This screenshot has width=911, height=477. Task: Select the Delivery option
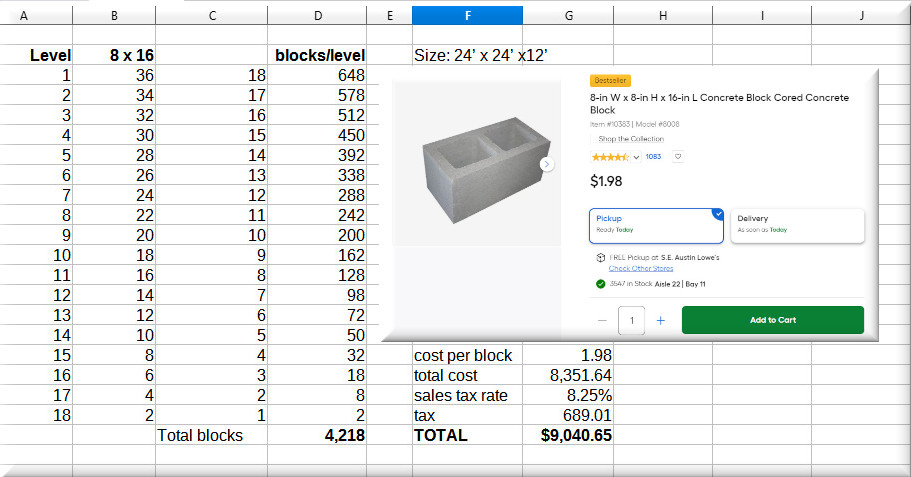797,225
